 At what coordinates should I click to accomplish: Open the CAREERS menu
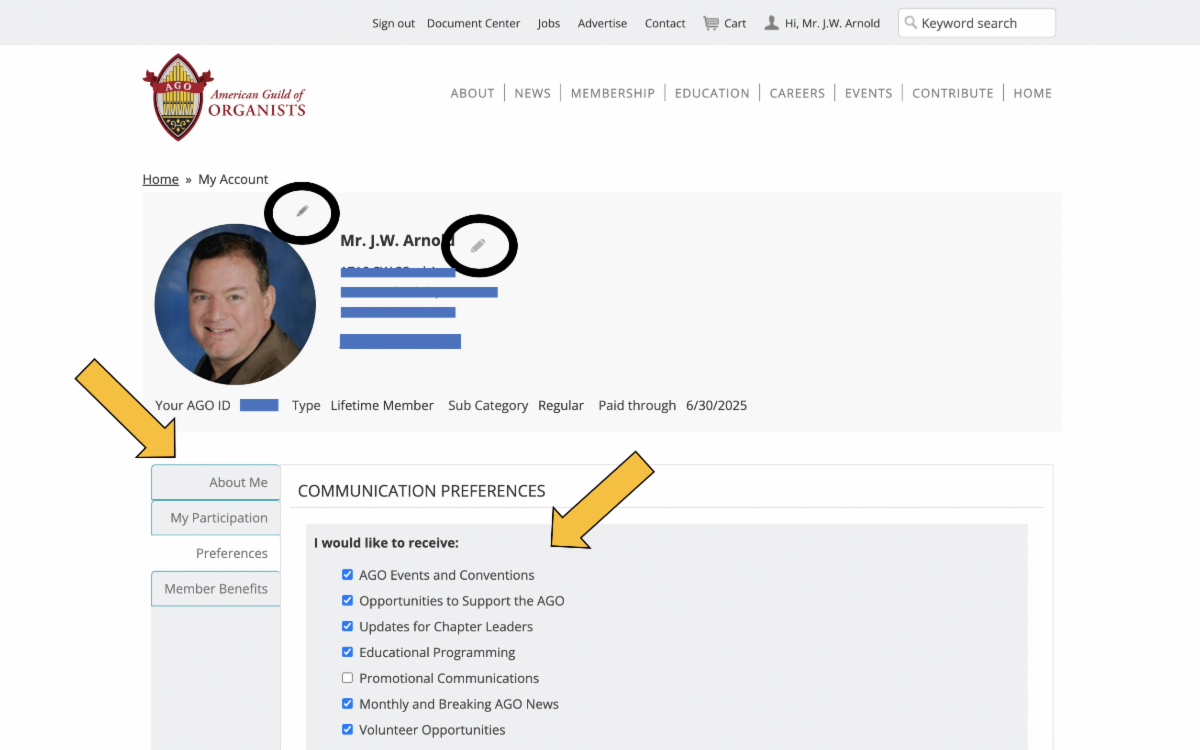[x=797, y=93]
